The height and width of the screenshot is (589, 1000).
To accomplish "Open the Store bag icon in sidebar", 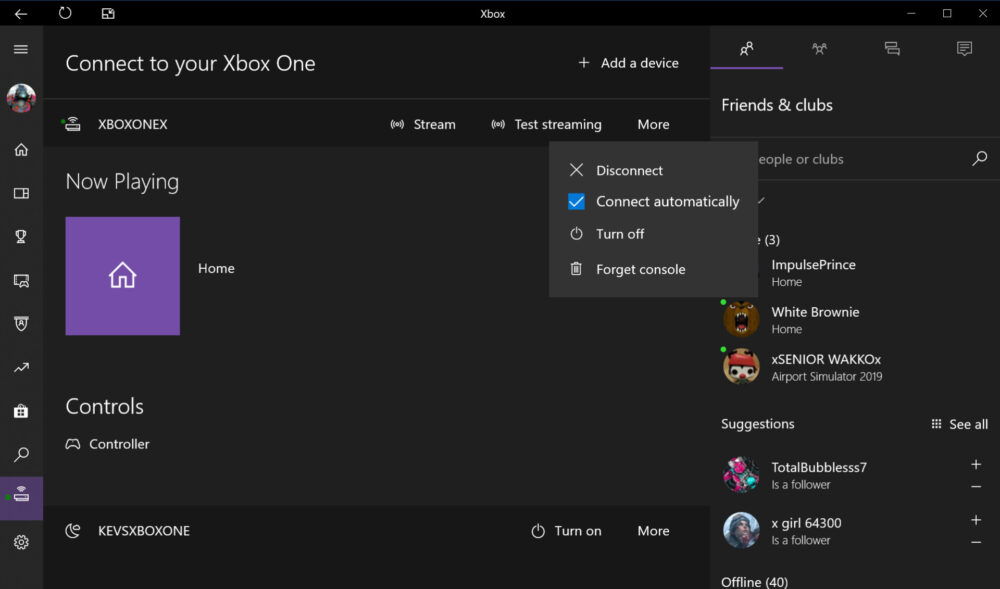I will click(21, 410).
